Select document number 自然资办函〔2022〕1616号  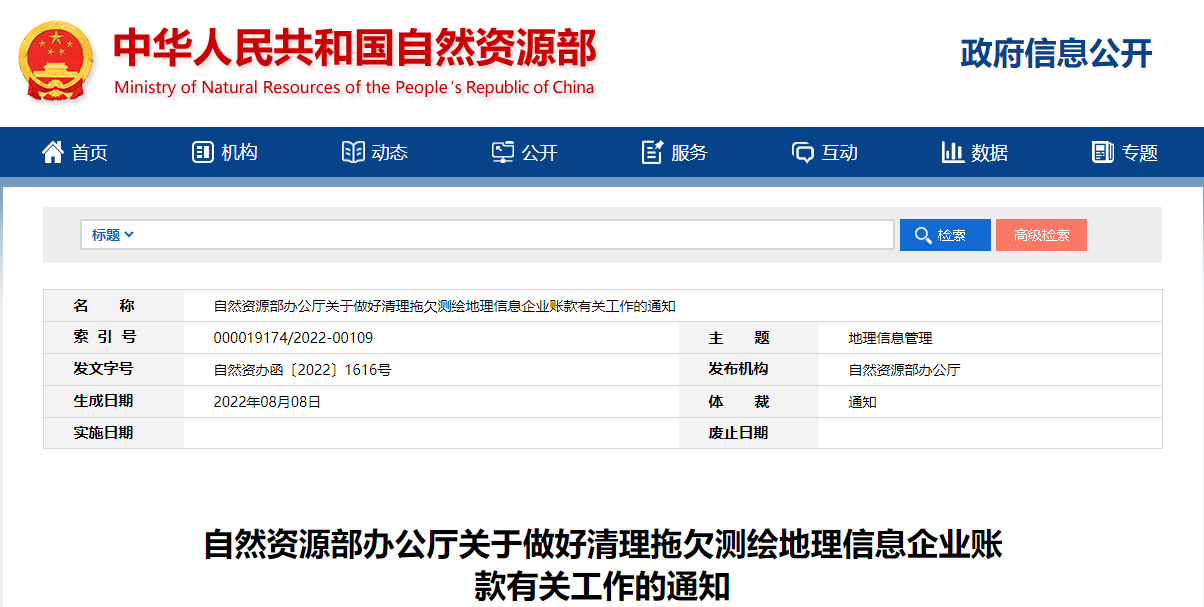click(302, 370)
